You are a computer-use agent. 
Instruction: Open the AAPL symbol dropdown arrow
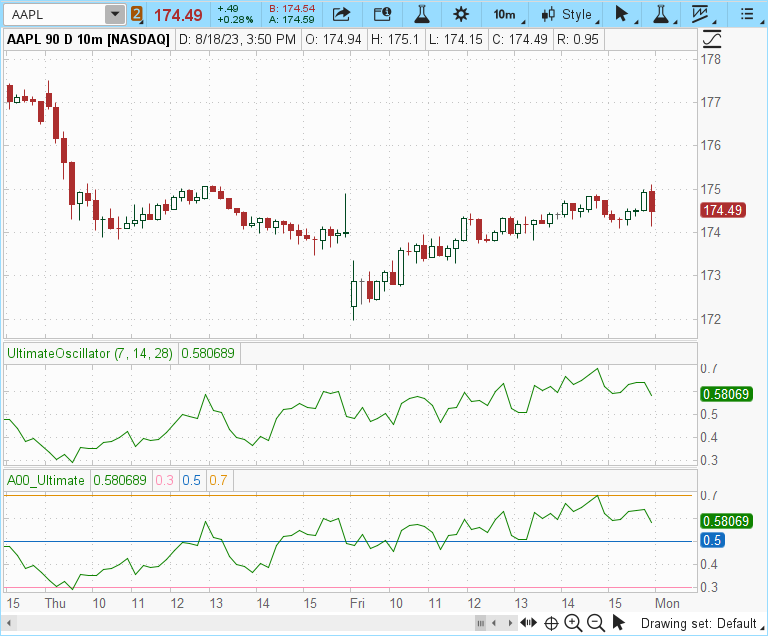pos(115,15)
